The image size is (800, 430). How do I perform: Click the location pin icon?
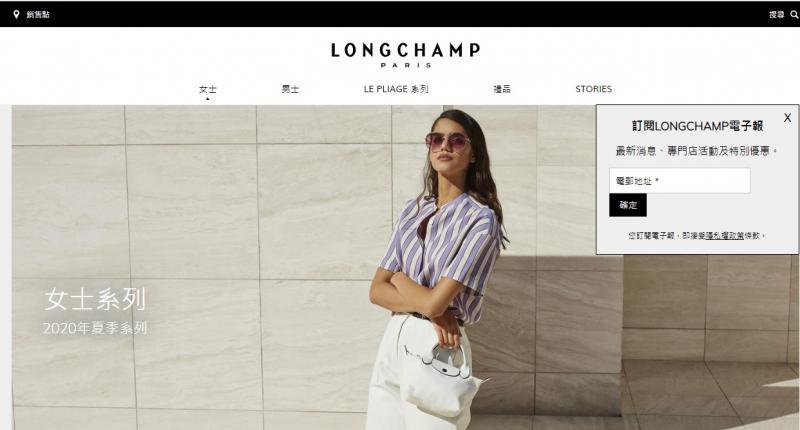pyautogui.click(x=16, y=14)
